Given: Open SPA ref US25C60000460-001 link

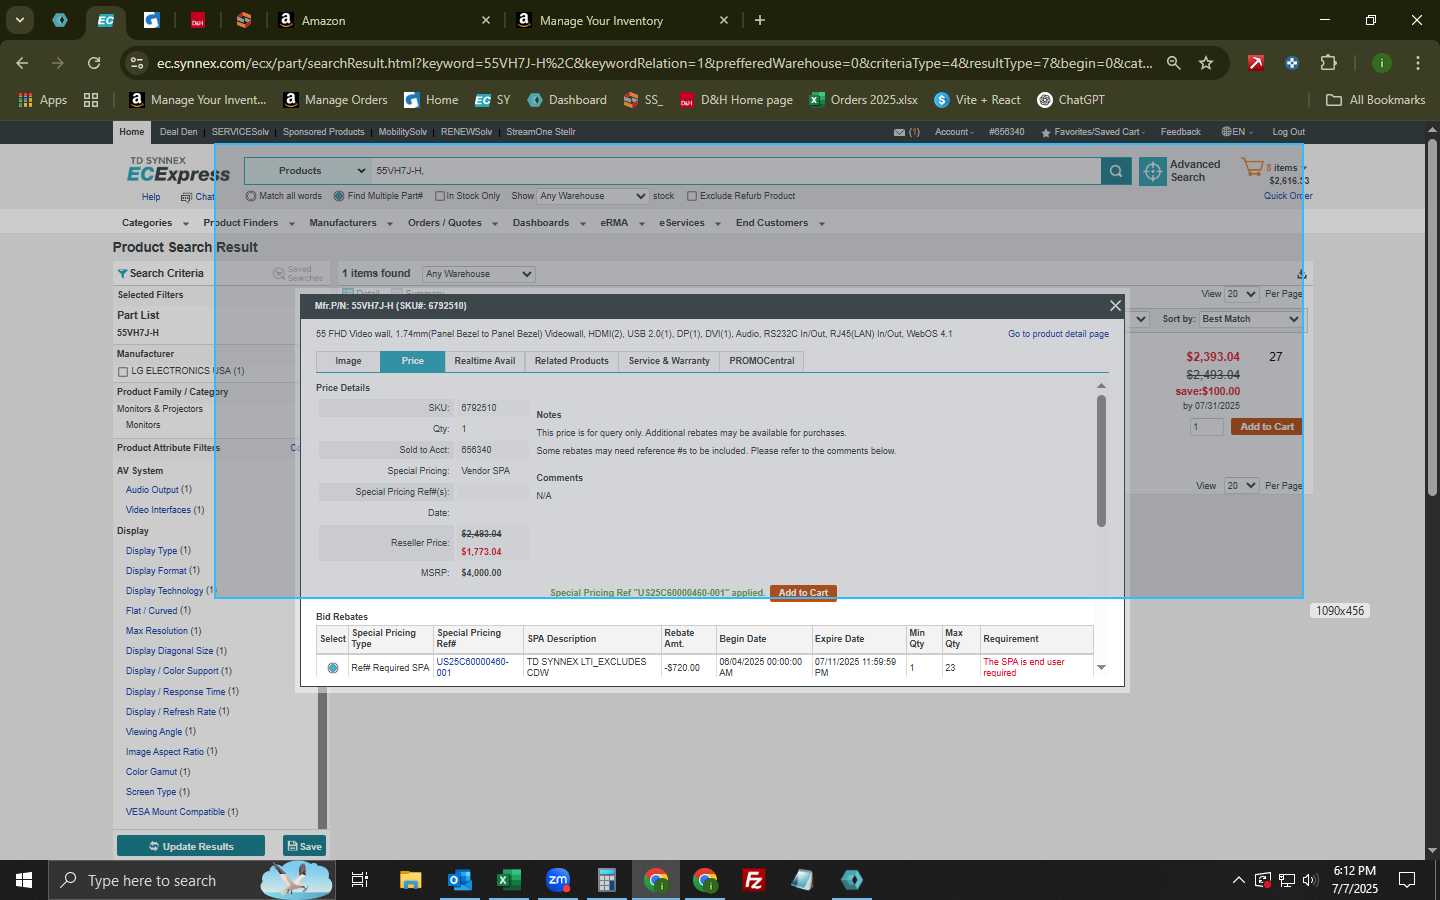Looking at the screenshot, I should click(472, 667).
